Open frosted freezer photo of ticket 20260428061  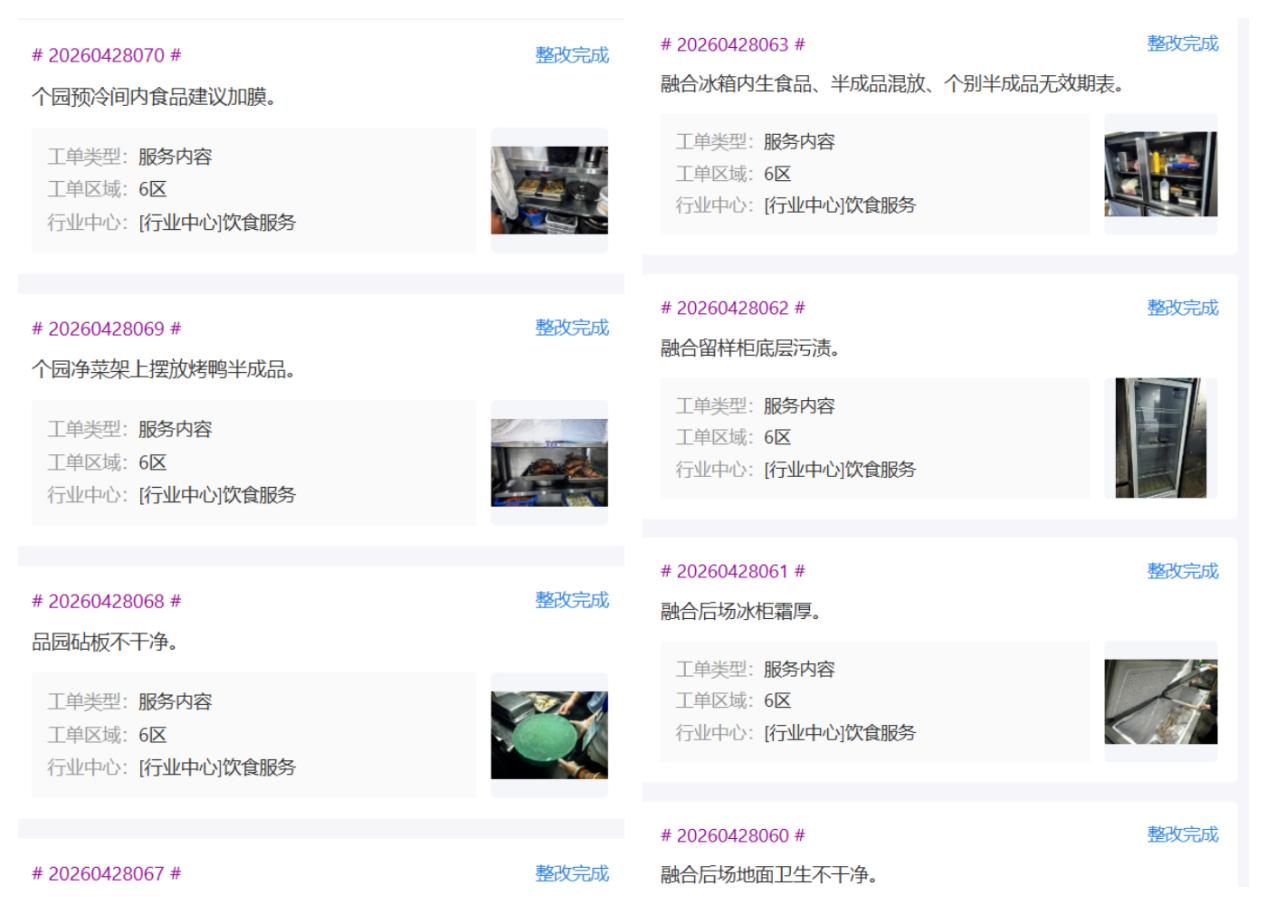[x=1161, y=701]
